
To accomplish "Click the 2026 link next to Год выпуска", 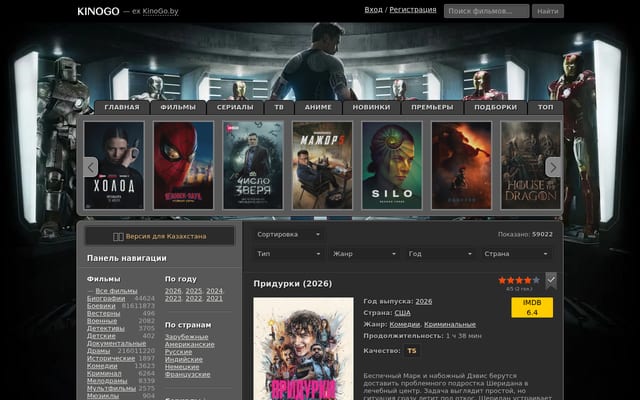I will pyautogui.click(x=424, y=301).
